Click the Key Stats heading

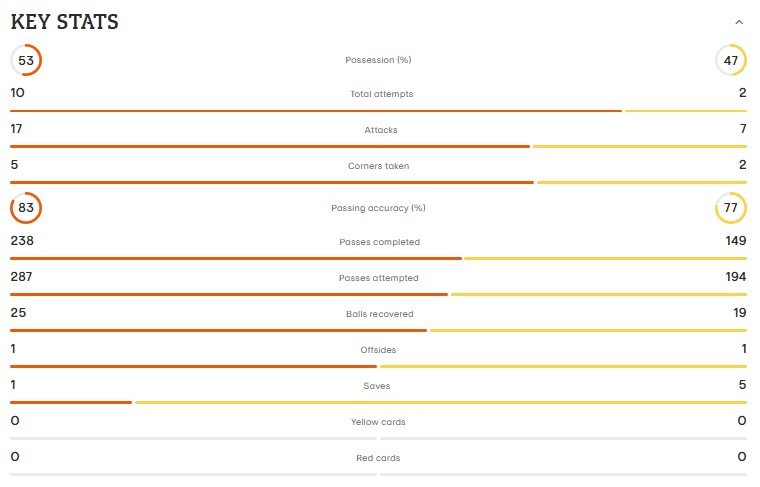click(64, 22)
